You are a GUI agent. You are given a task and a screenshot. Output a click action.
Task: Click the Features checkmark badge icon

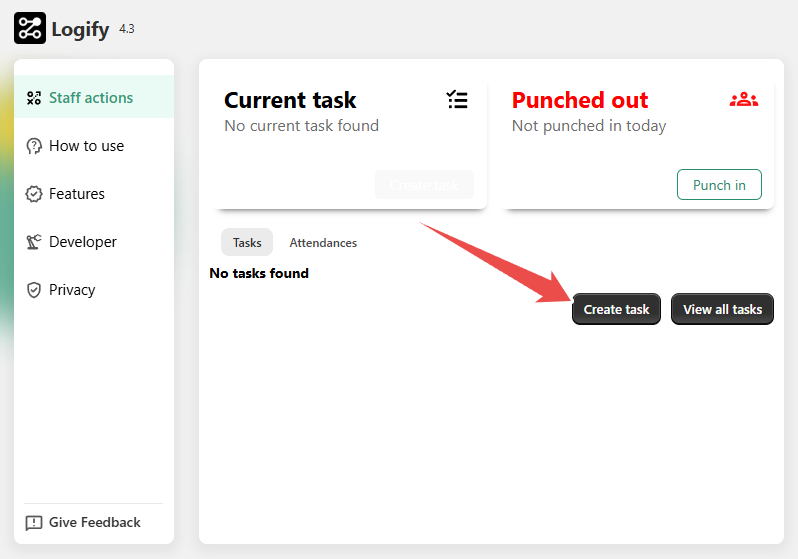pos(34,194)
